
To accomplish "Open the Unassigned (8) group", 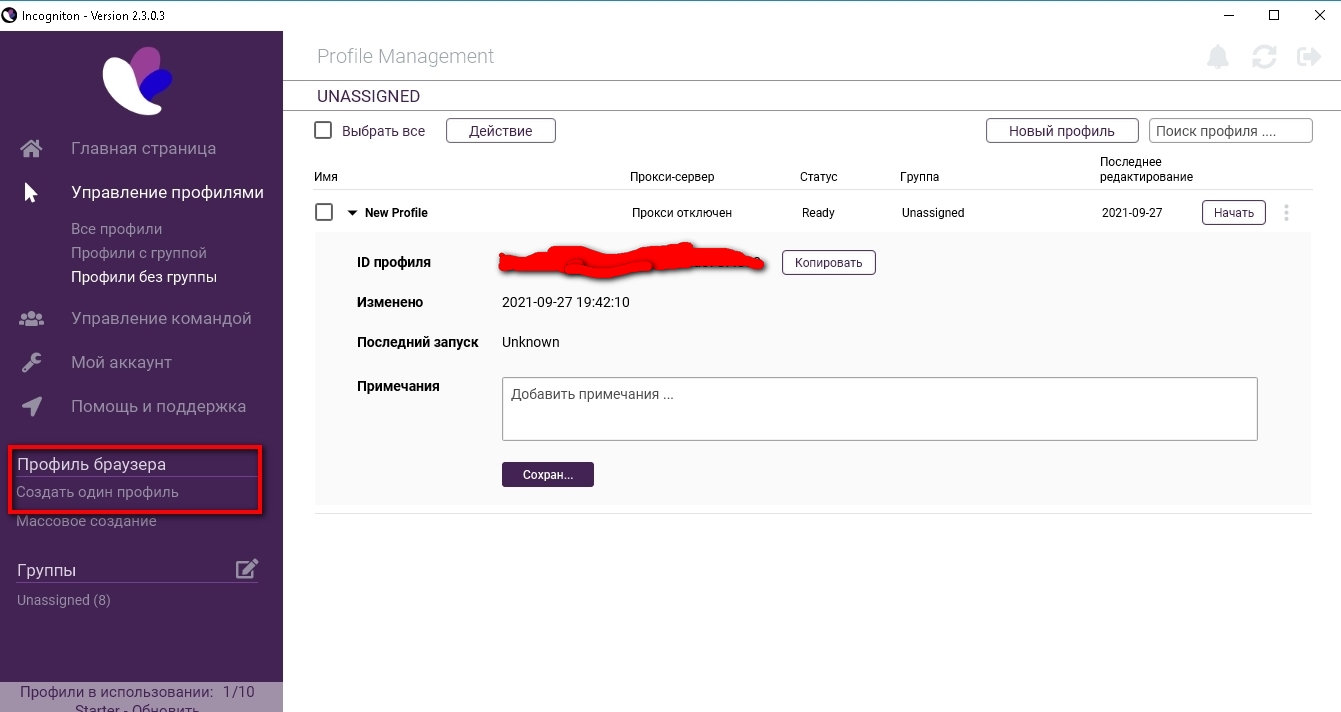I will (x=64, y=600).
